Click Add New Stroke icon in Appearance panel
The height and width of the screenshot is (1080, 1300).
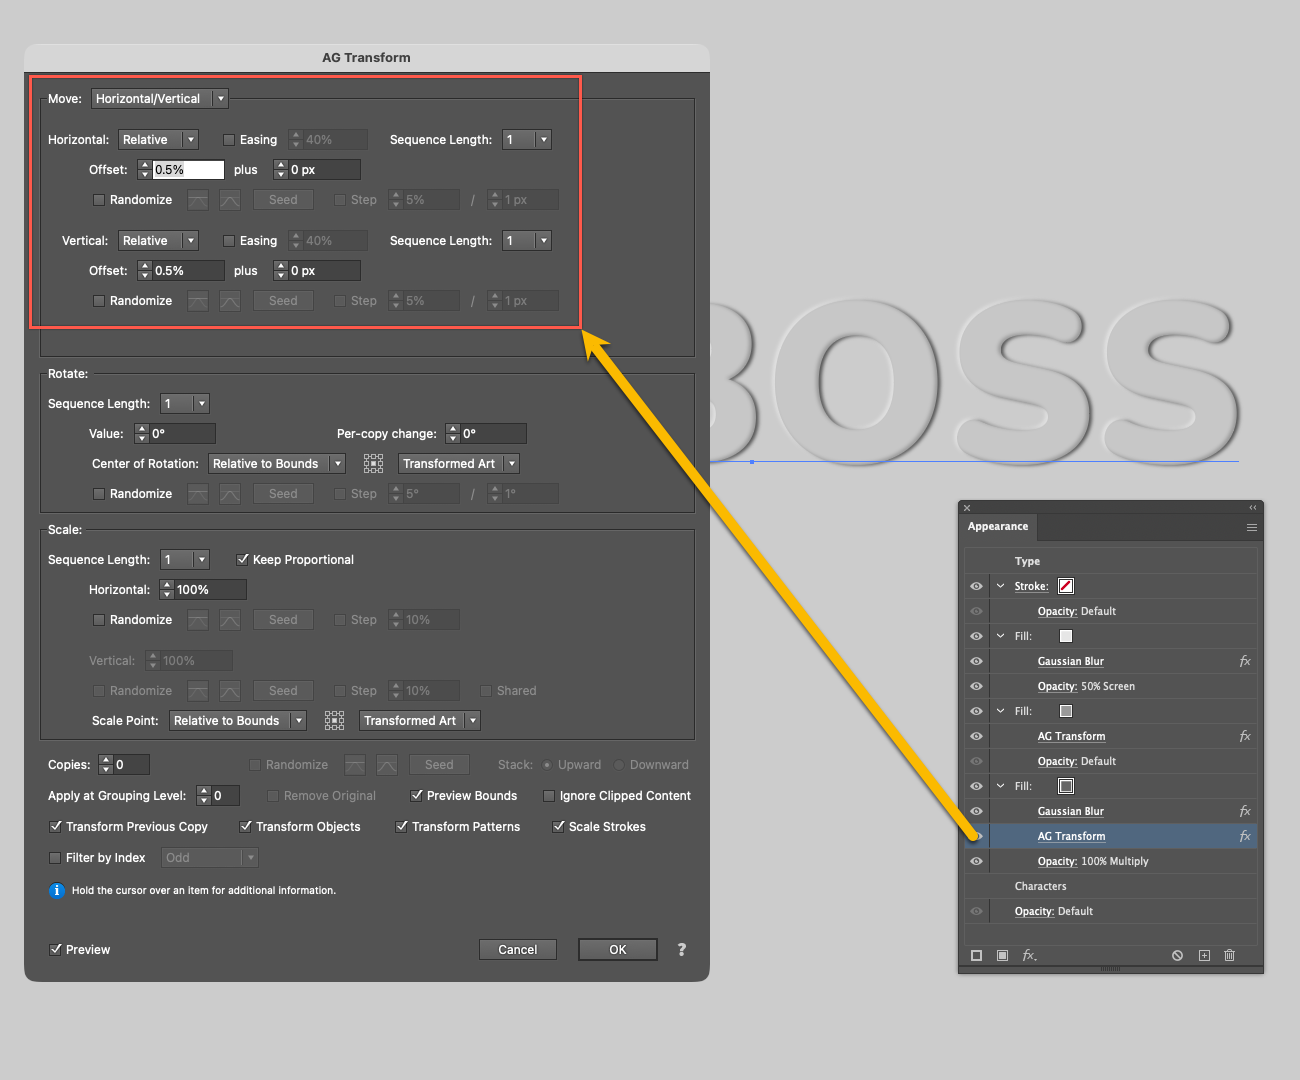(976, 956)
